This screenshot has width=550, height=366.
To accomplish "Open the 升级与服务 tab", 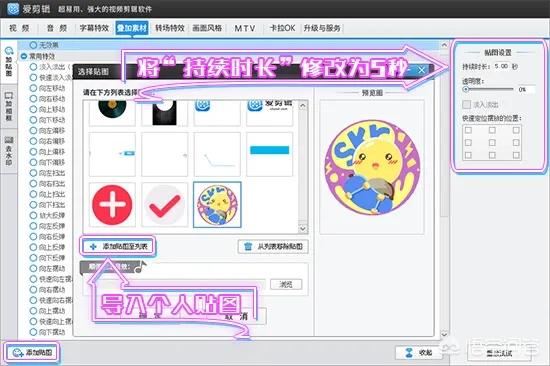I will 322,28.
